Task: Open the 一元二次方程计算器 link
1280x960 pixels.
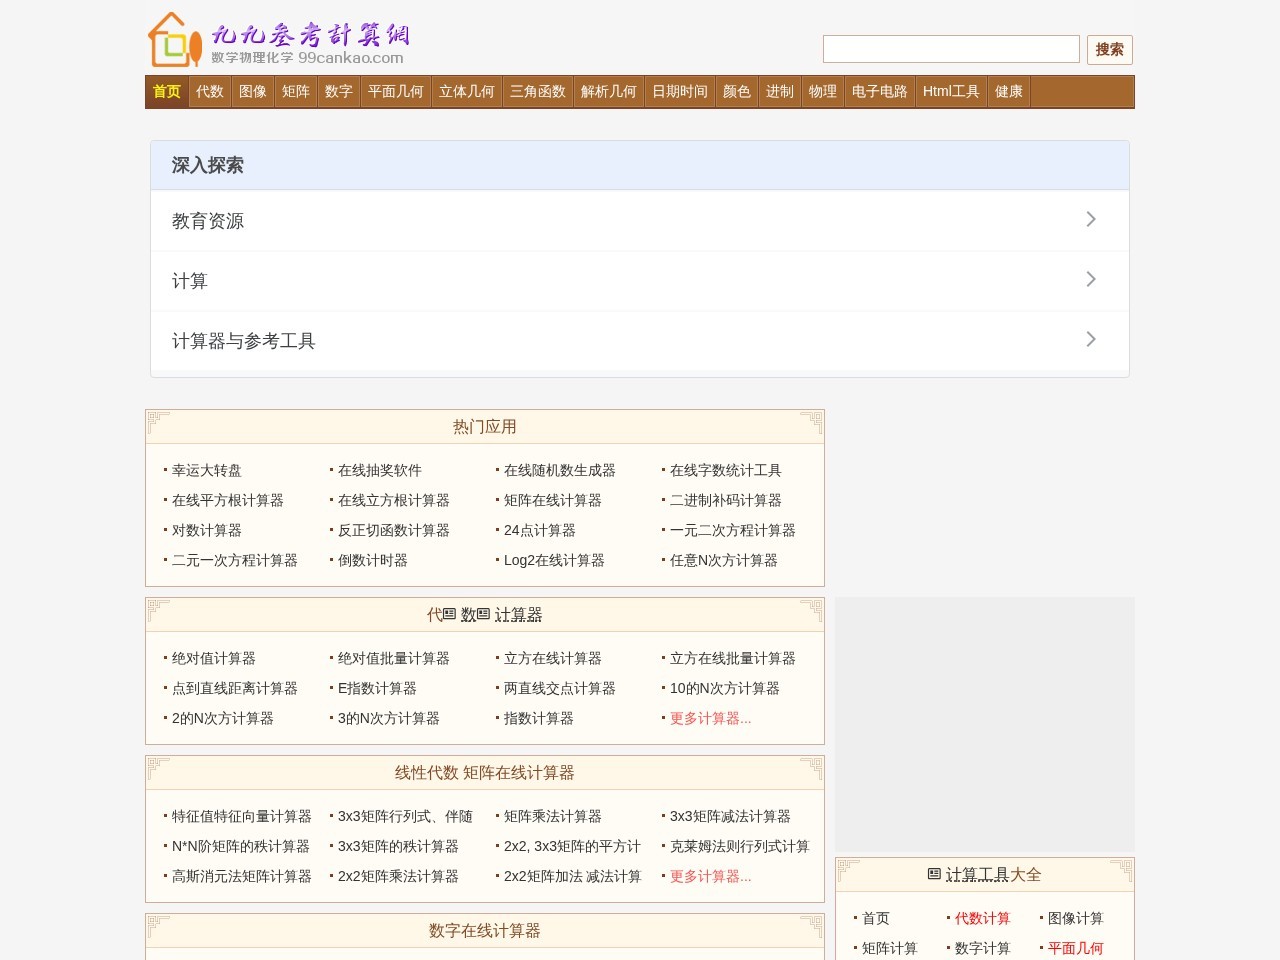Action: click(733, 530)
